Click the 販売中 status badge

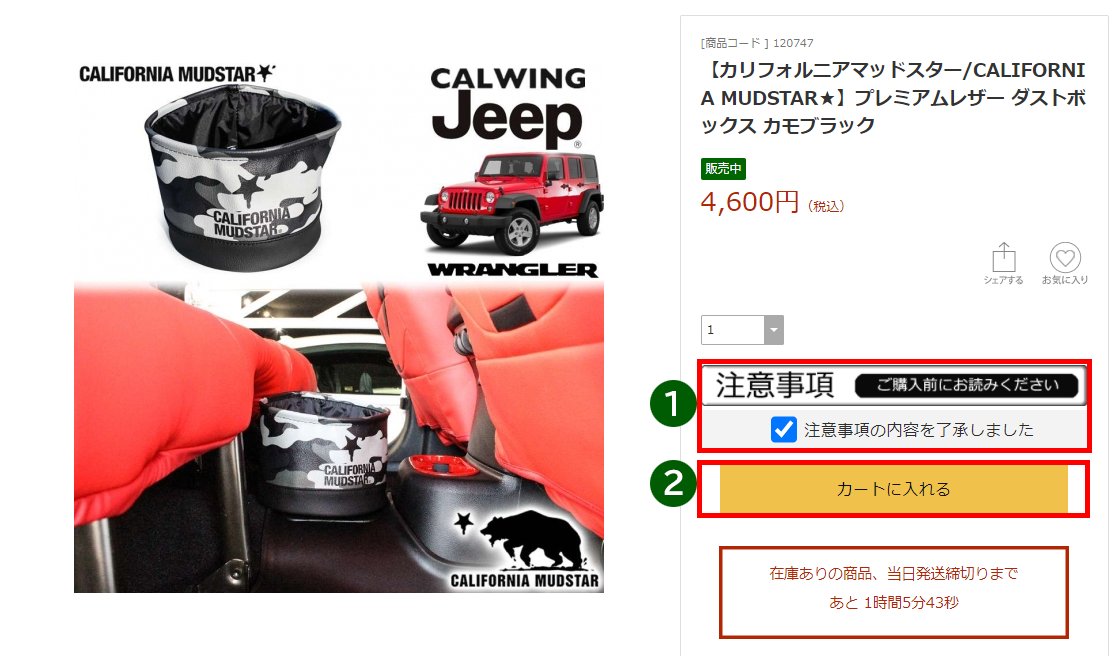pos(723,168)
